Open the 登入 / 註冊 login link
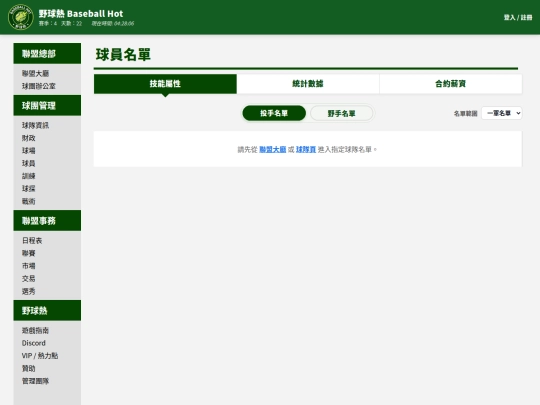 point(518,17)
